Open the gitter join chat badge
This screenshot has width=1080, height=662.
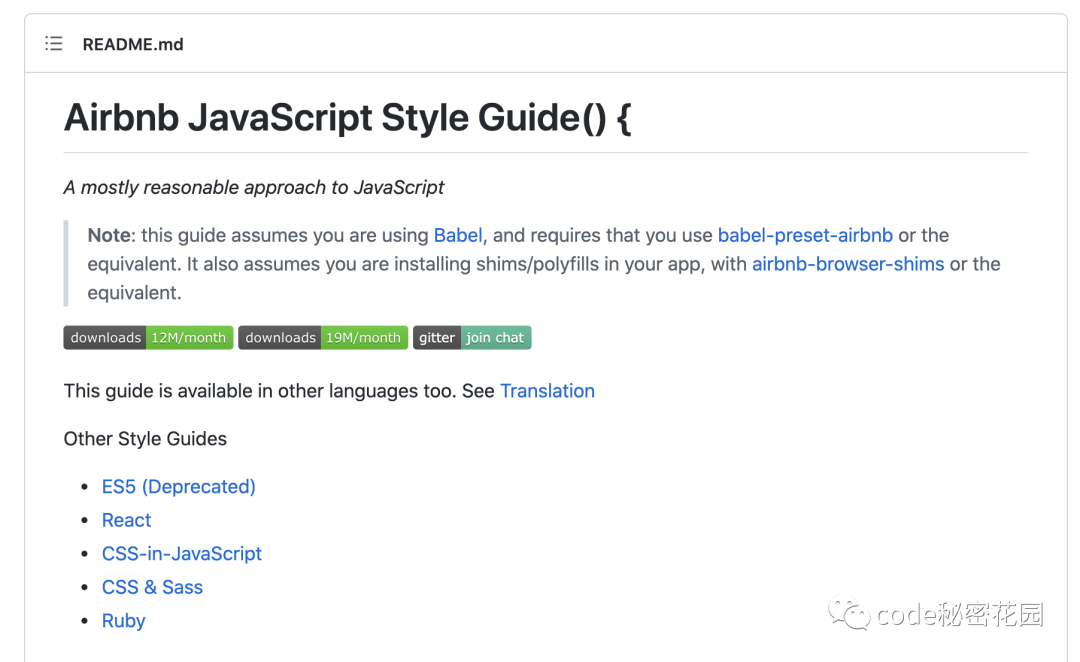(x=472, y=338)
